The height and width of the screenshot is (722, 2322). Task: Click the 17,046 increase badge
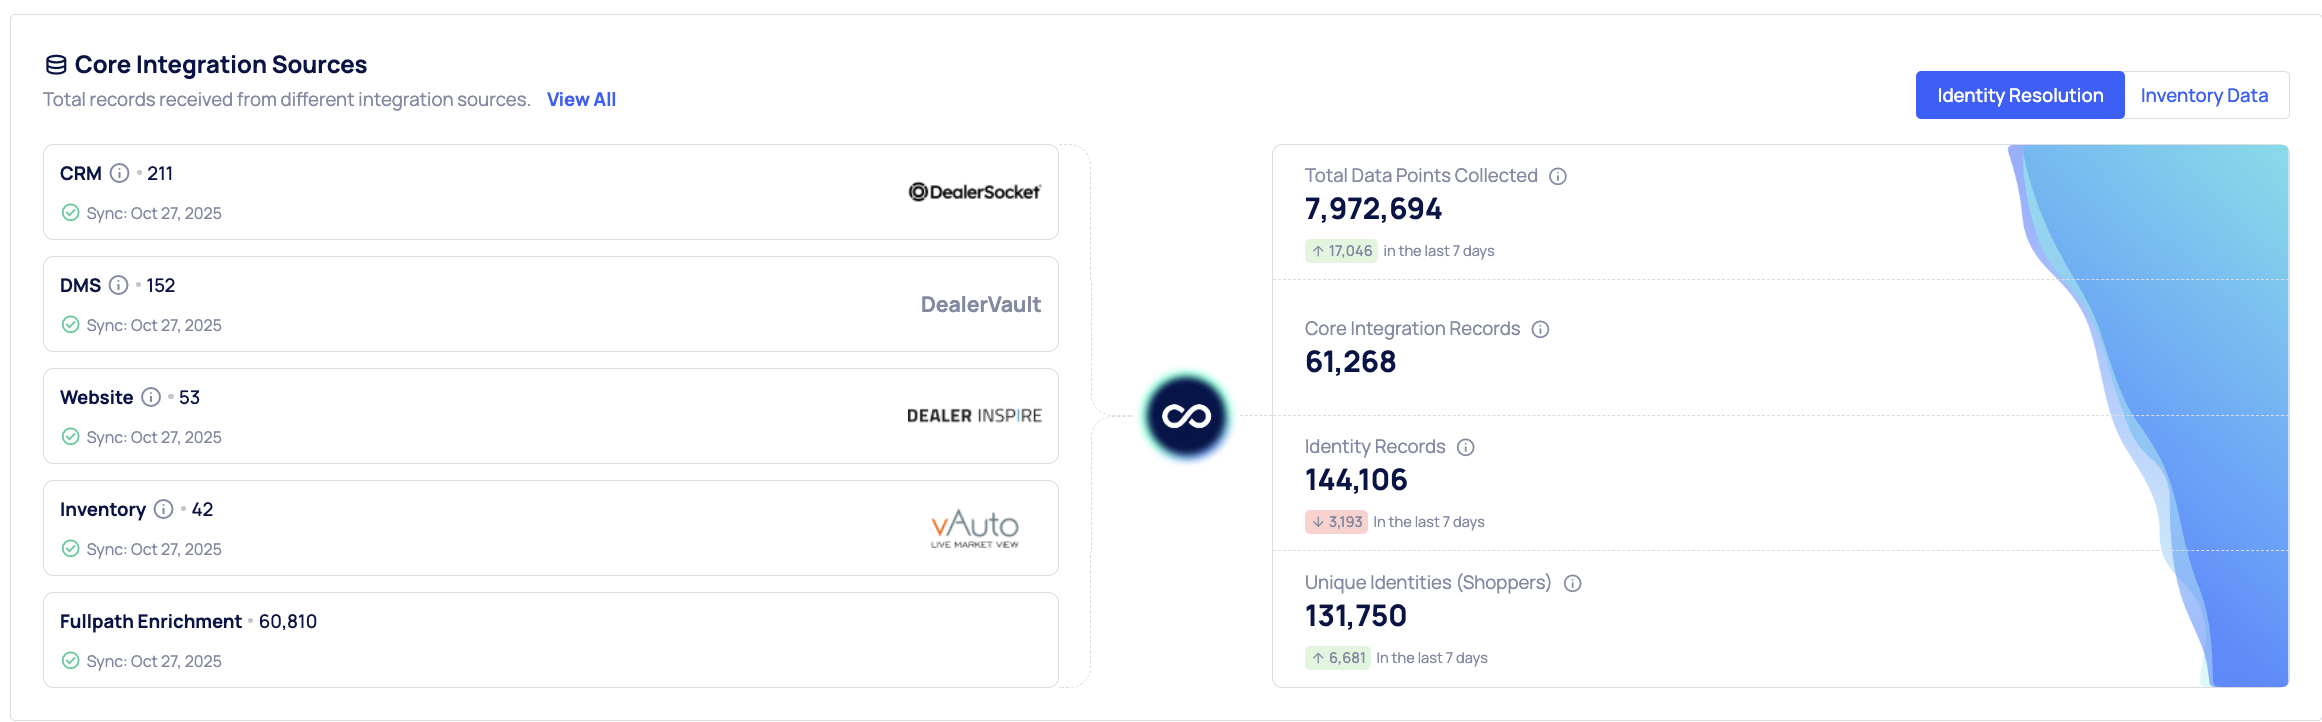tap(1341, 251)
